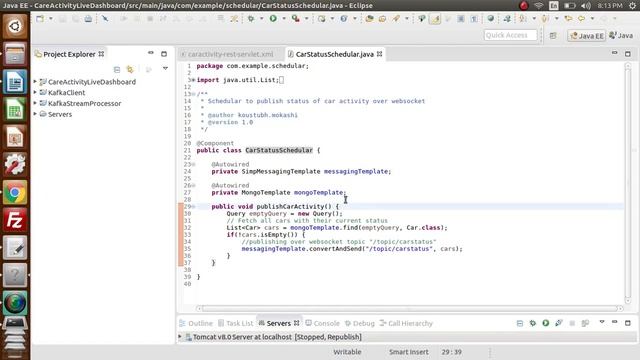The image size is (640, 360).
Task: Open the Call Hierarchy view tab
Action: pyautogui.click(x=406, y=323)
